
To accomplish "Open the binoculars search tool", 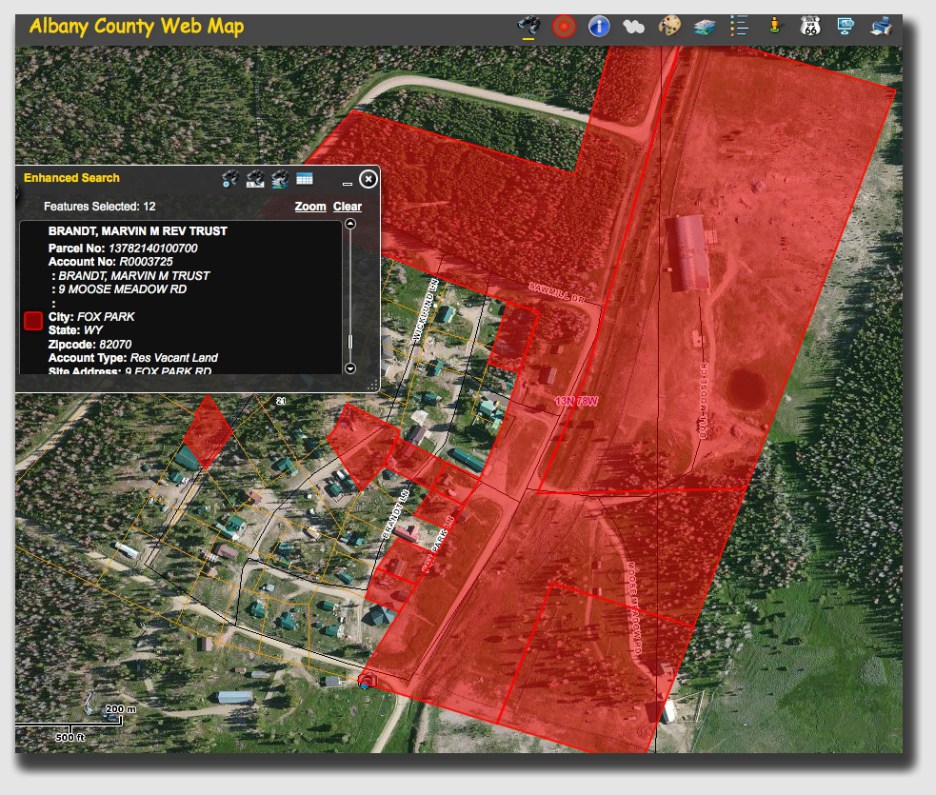I will 528,26.
